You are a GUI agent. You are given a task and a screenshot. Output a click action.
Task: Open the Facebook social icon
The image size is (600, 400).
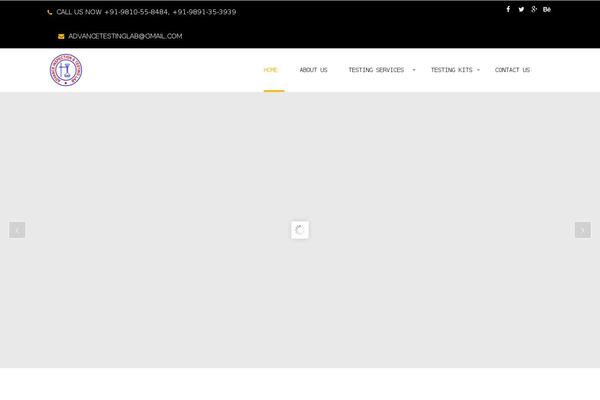508,9
